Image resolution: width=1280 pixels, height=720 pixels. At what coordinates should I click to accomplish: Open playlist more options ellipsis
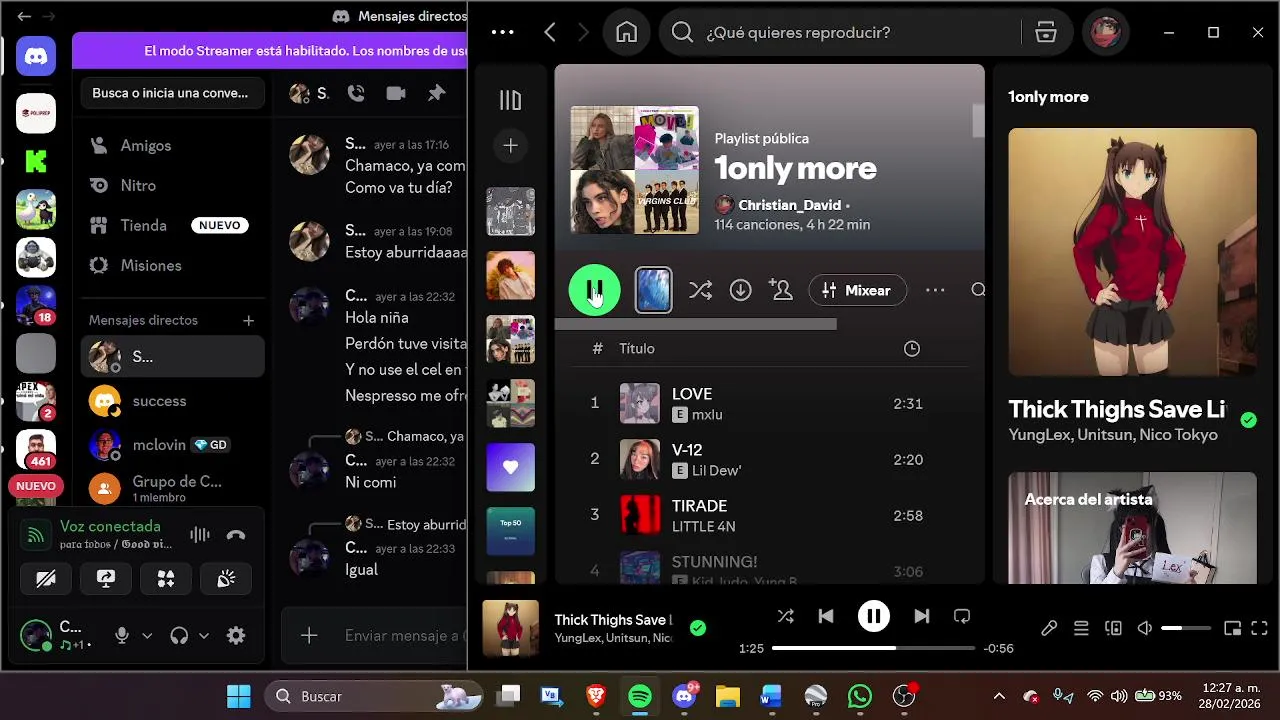[x=935, y=290]
